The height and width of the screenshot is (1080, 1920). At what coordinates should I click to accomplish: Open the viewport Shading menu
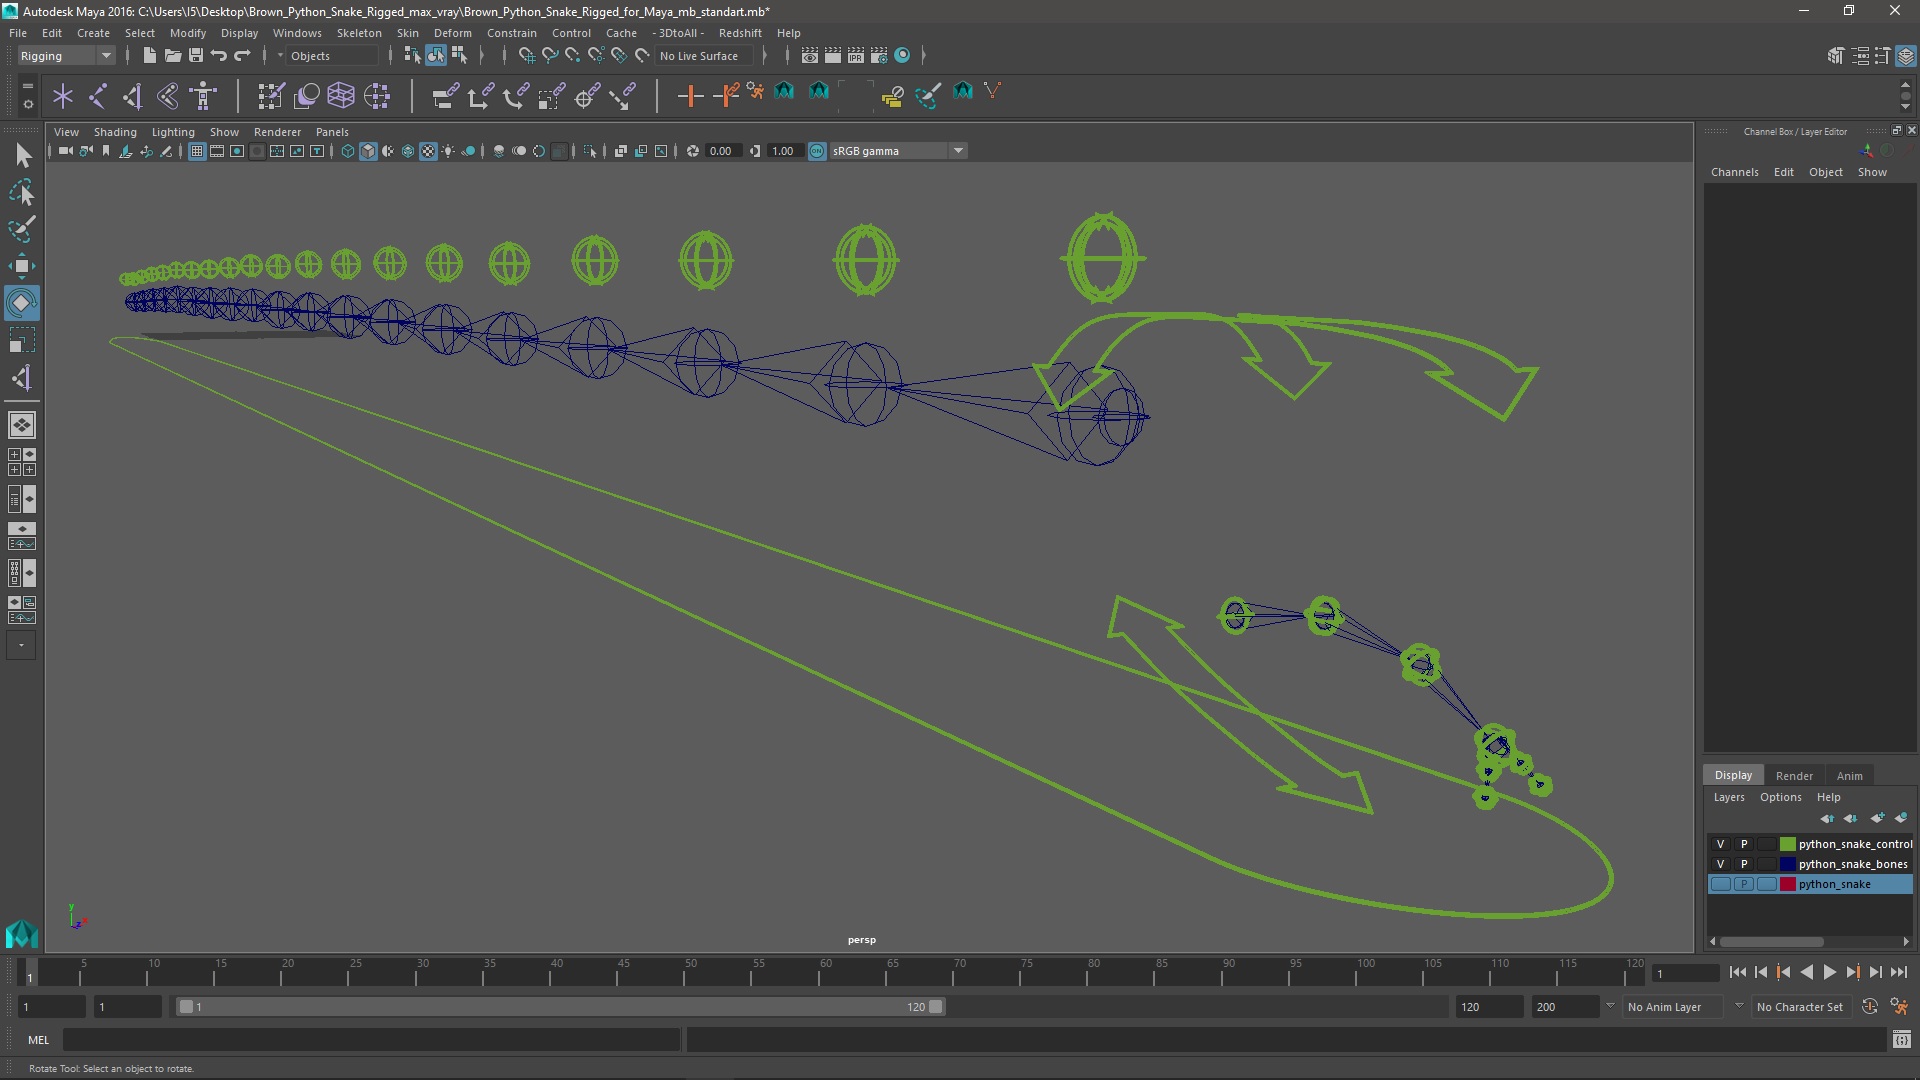point(115,132)
